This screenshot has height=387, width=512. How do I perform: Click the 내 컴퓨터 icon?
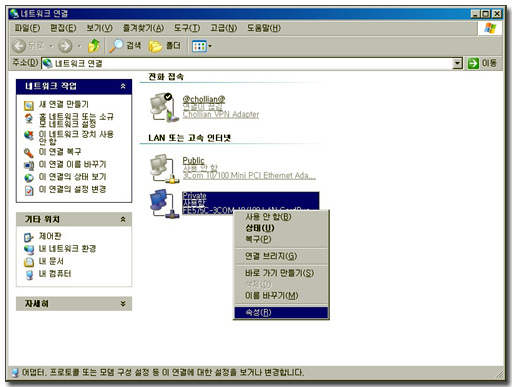coord(29,275)
